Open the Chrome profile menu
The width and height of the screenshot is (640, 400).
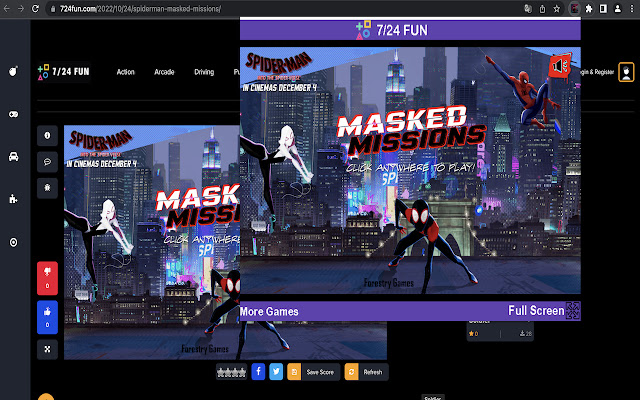point(618,9)
